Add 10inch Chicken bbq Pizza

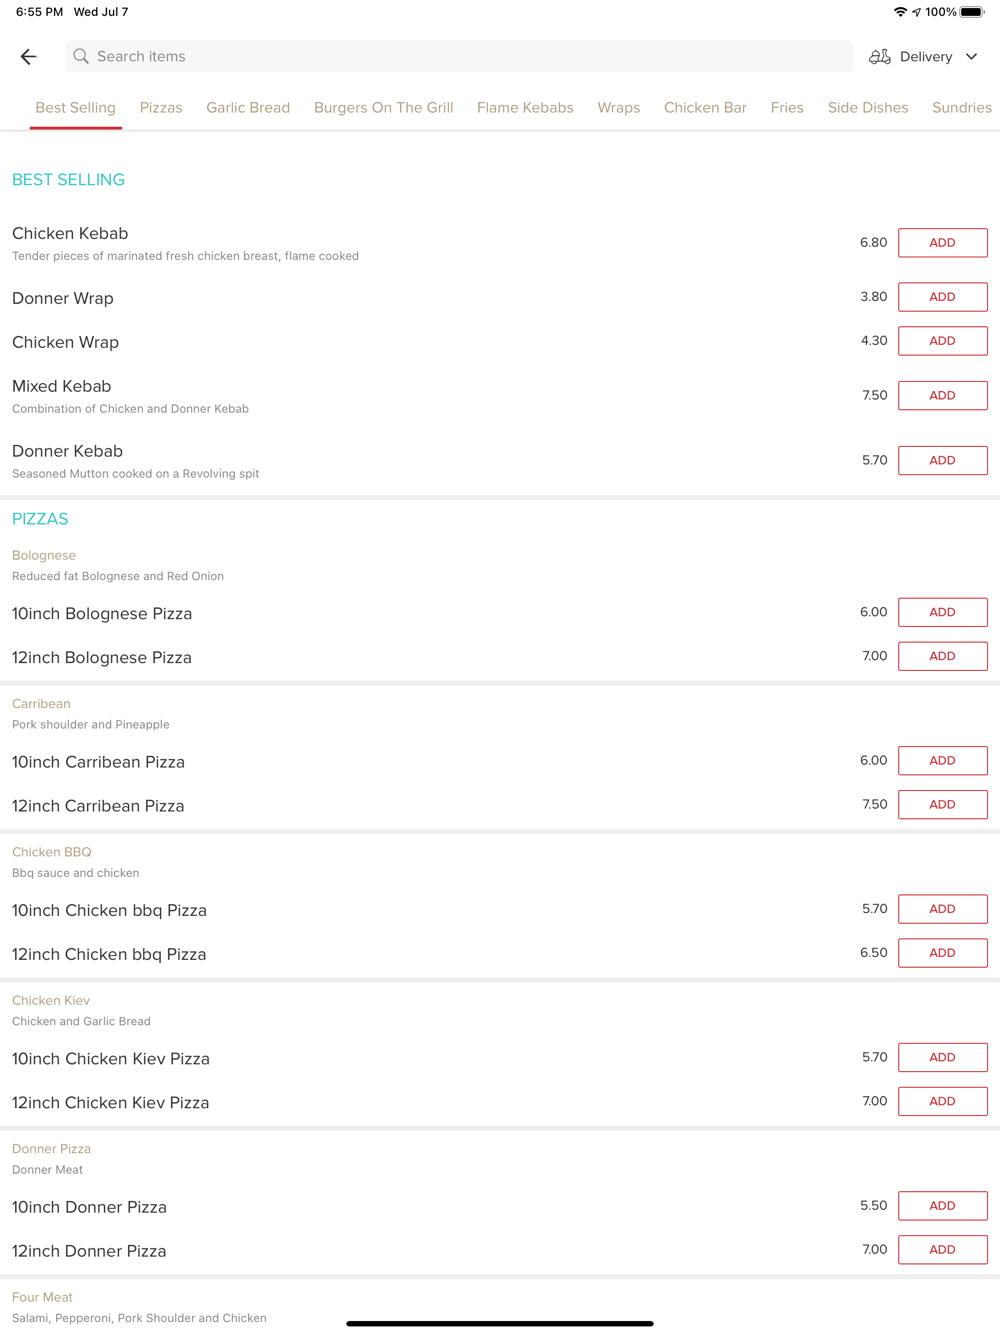[942, 909]
